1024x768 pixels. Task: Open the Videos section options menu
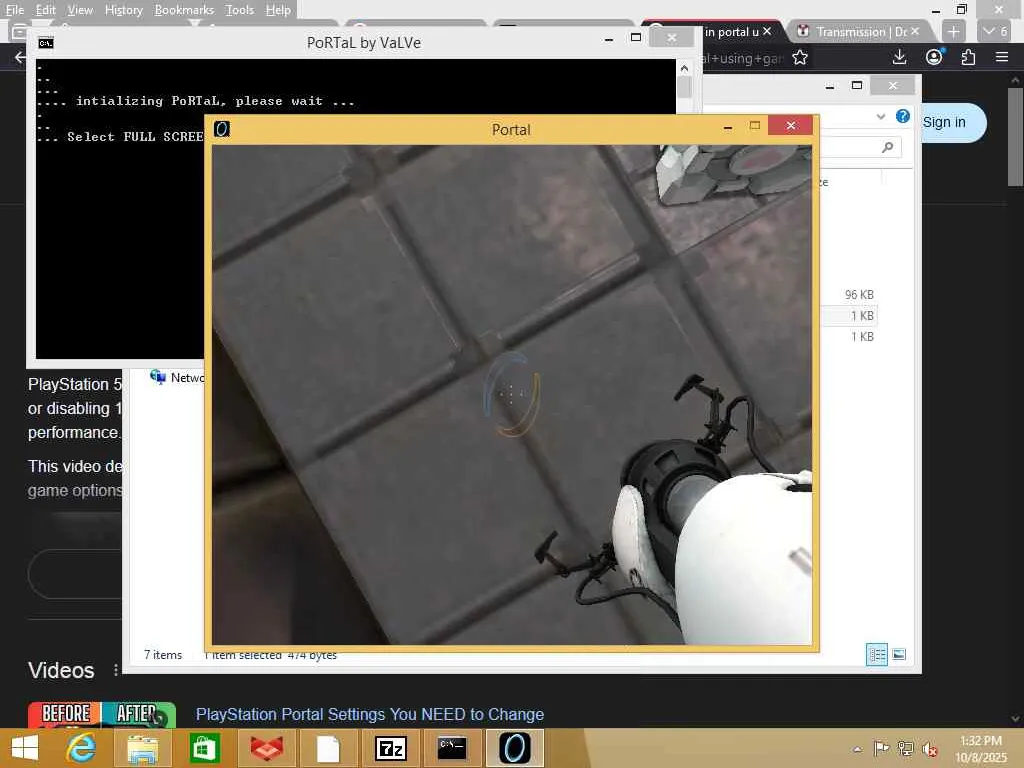click(x=116, y=671)
